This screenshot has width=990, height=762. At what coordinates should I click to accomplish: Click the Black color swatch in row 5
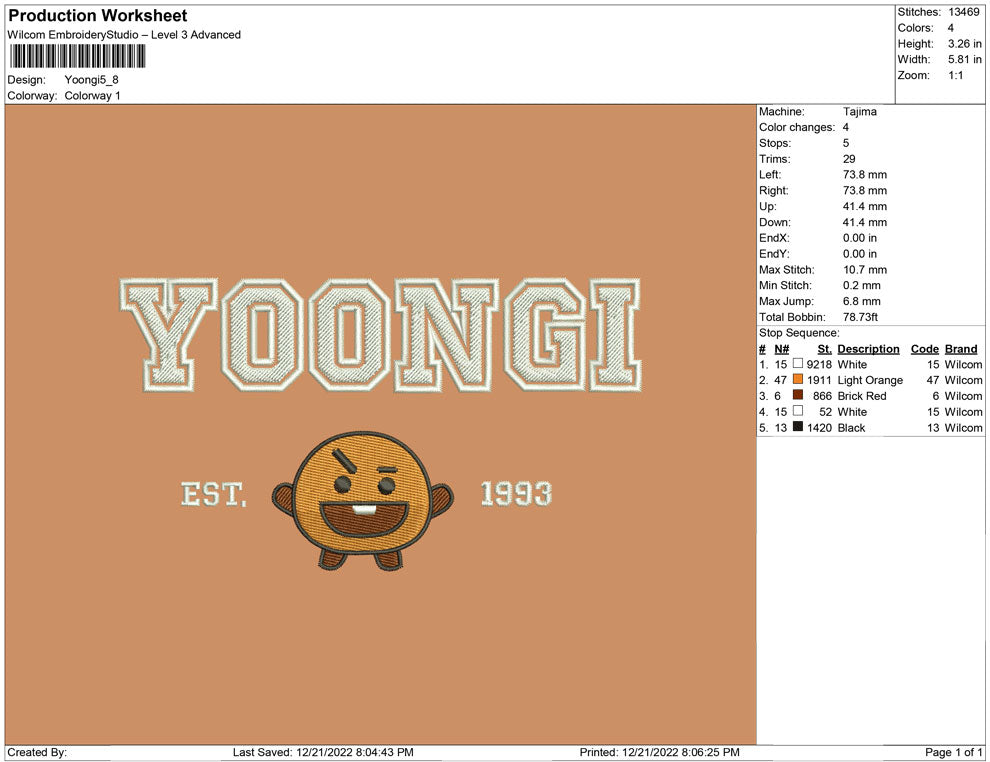tap(798, 427)
